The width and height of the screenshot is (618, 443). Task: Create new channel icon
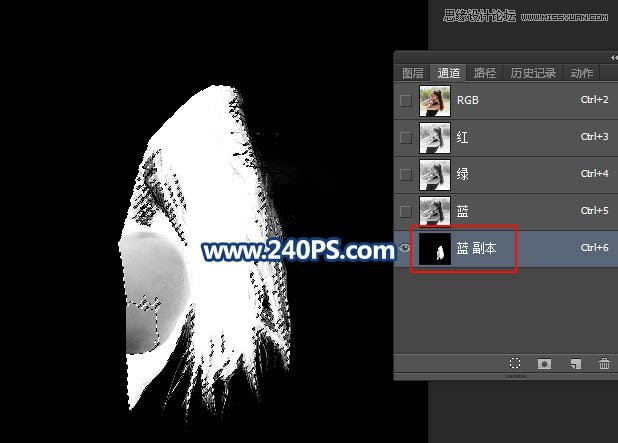pyautogui.click(x=575, y=363)
